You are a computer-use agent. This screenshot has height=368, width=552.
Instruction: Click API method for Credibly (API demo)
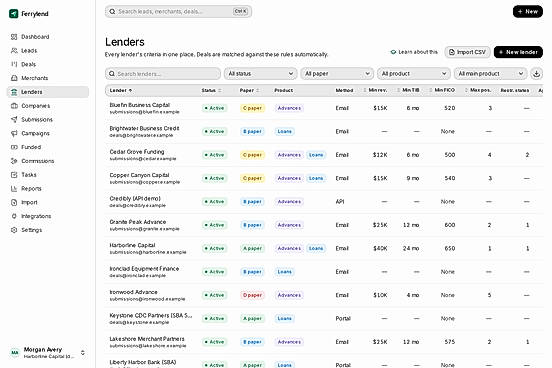click(340, 202)
